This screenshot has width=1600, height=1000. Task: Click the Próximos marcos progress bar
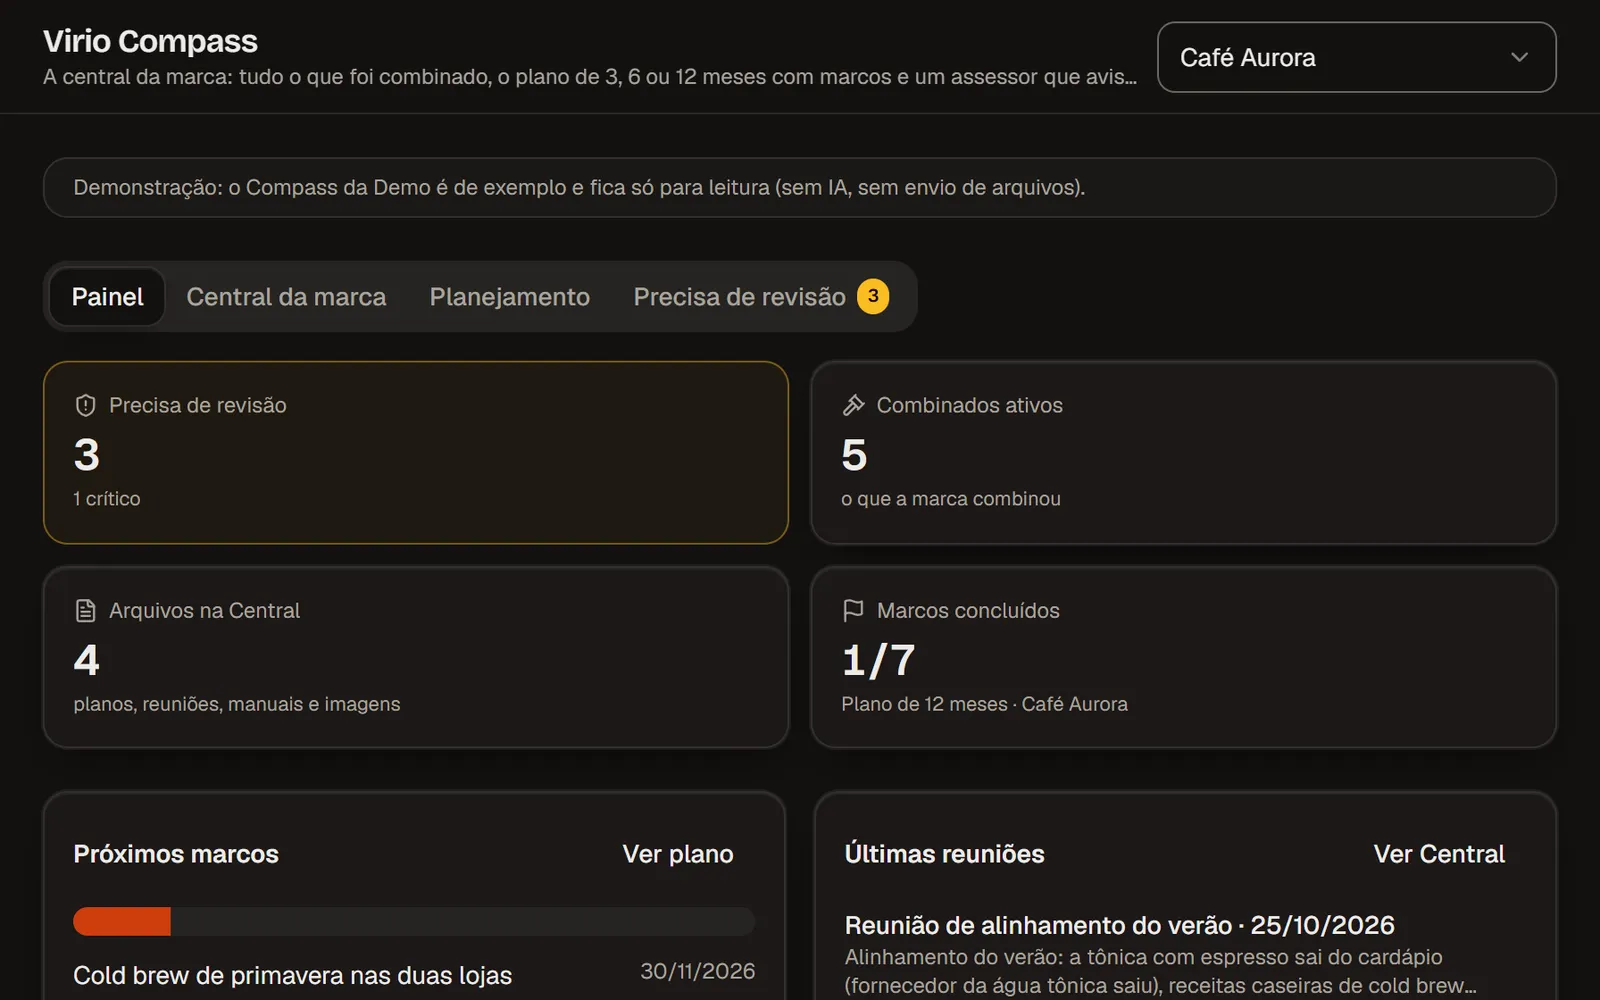pyautogui.click(x=414, y=921)
